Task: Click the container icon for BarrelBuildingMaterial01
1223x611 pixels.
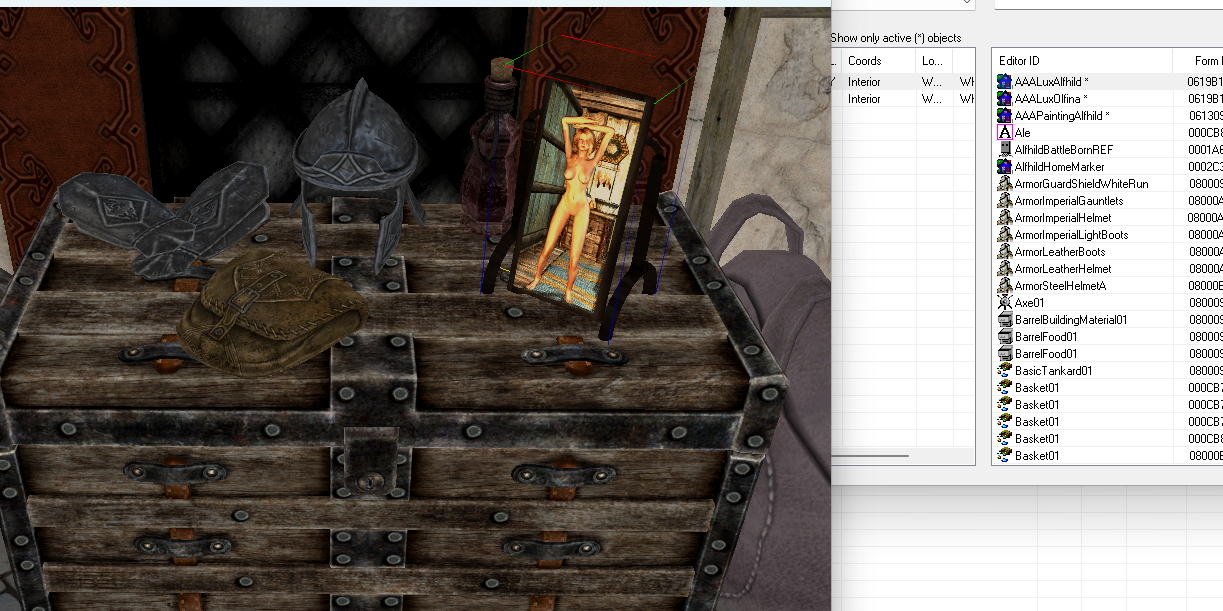Action: pos(1004,320)
